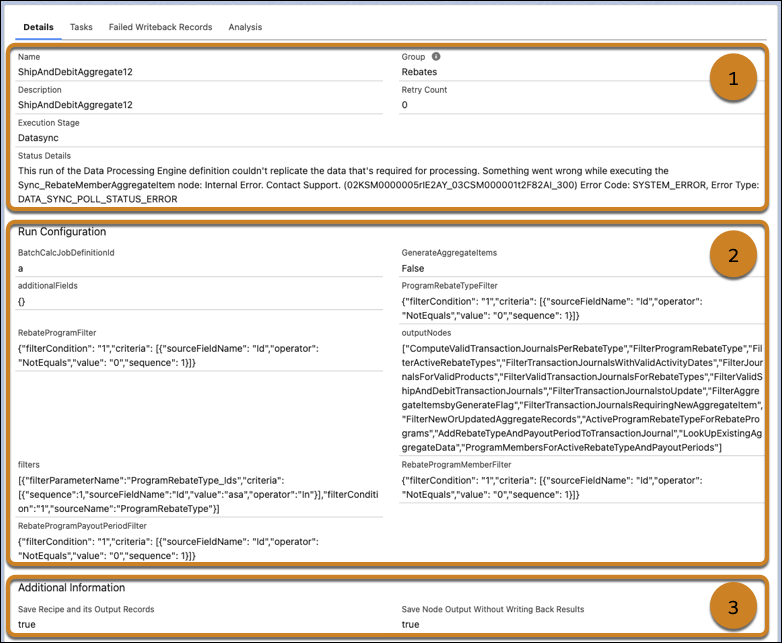The height and width of the screenshot is (643, 782).
Task: Click the Additional Information section heading
Action: [x=71, y=588]
